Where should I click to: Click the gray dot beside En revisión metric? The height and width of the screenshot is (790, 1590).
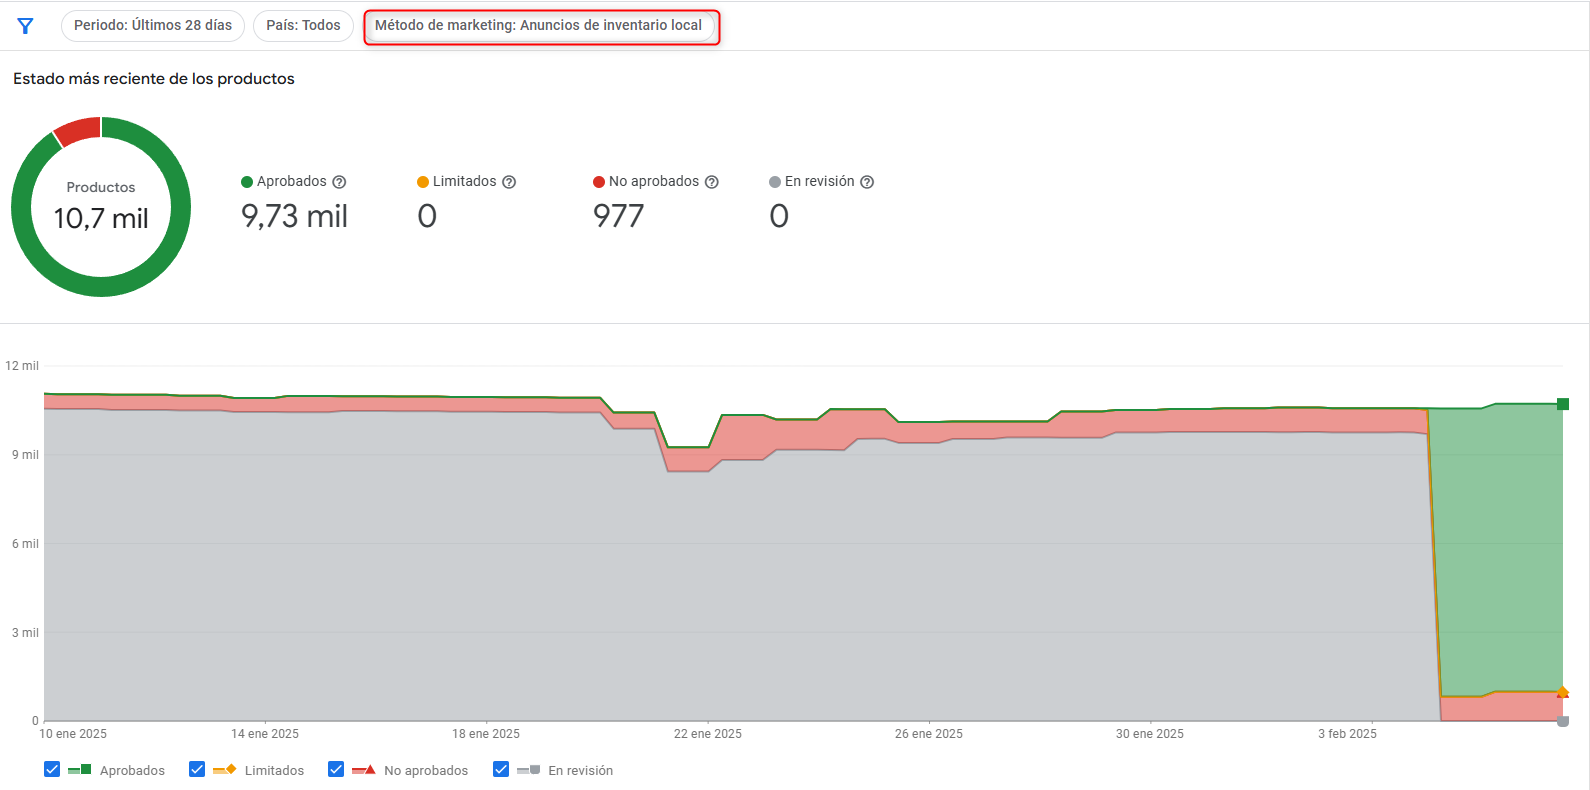775,182
